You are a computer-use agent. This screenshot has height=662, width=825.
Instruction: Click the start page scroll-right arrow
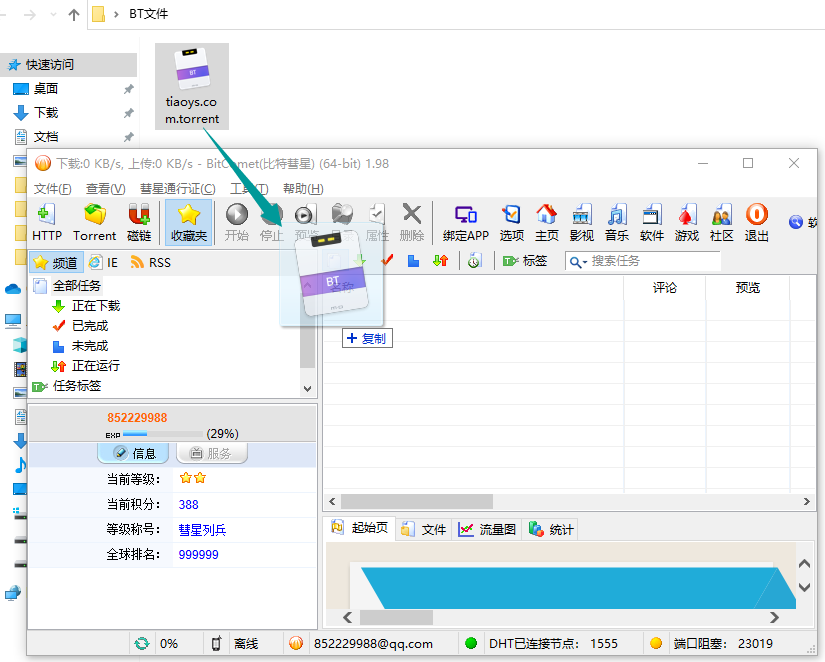pos(774,617)
